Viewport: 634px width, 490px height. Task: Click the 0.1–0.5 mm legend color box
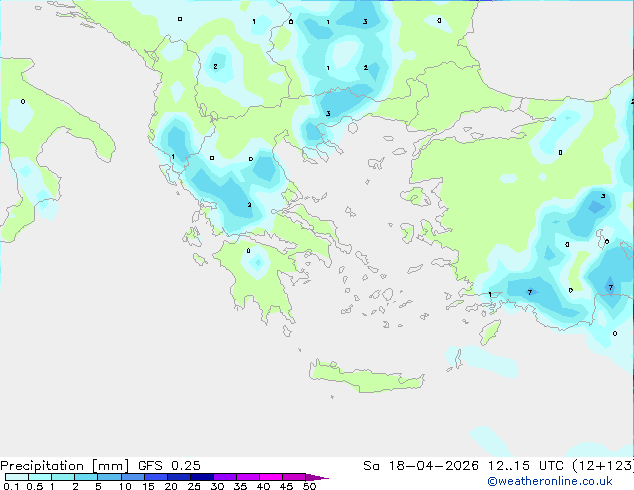tap(17, 477)
